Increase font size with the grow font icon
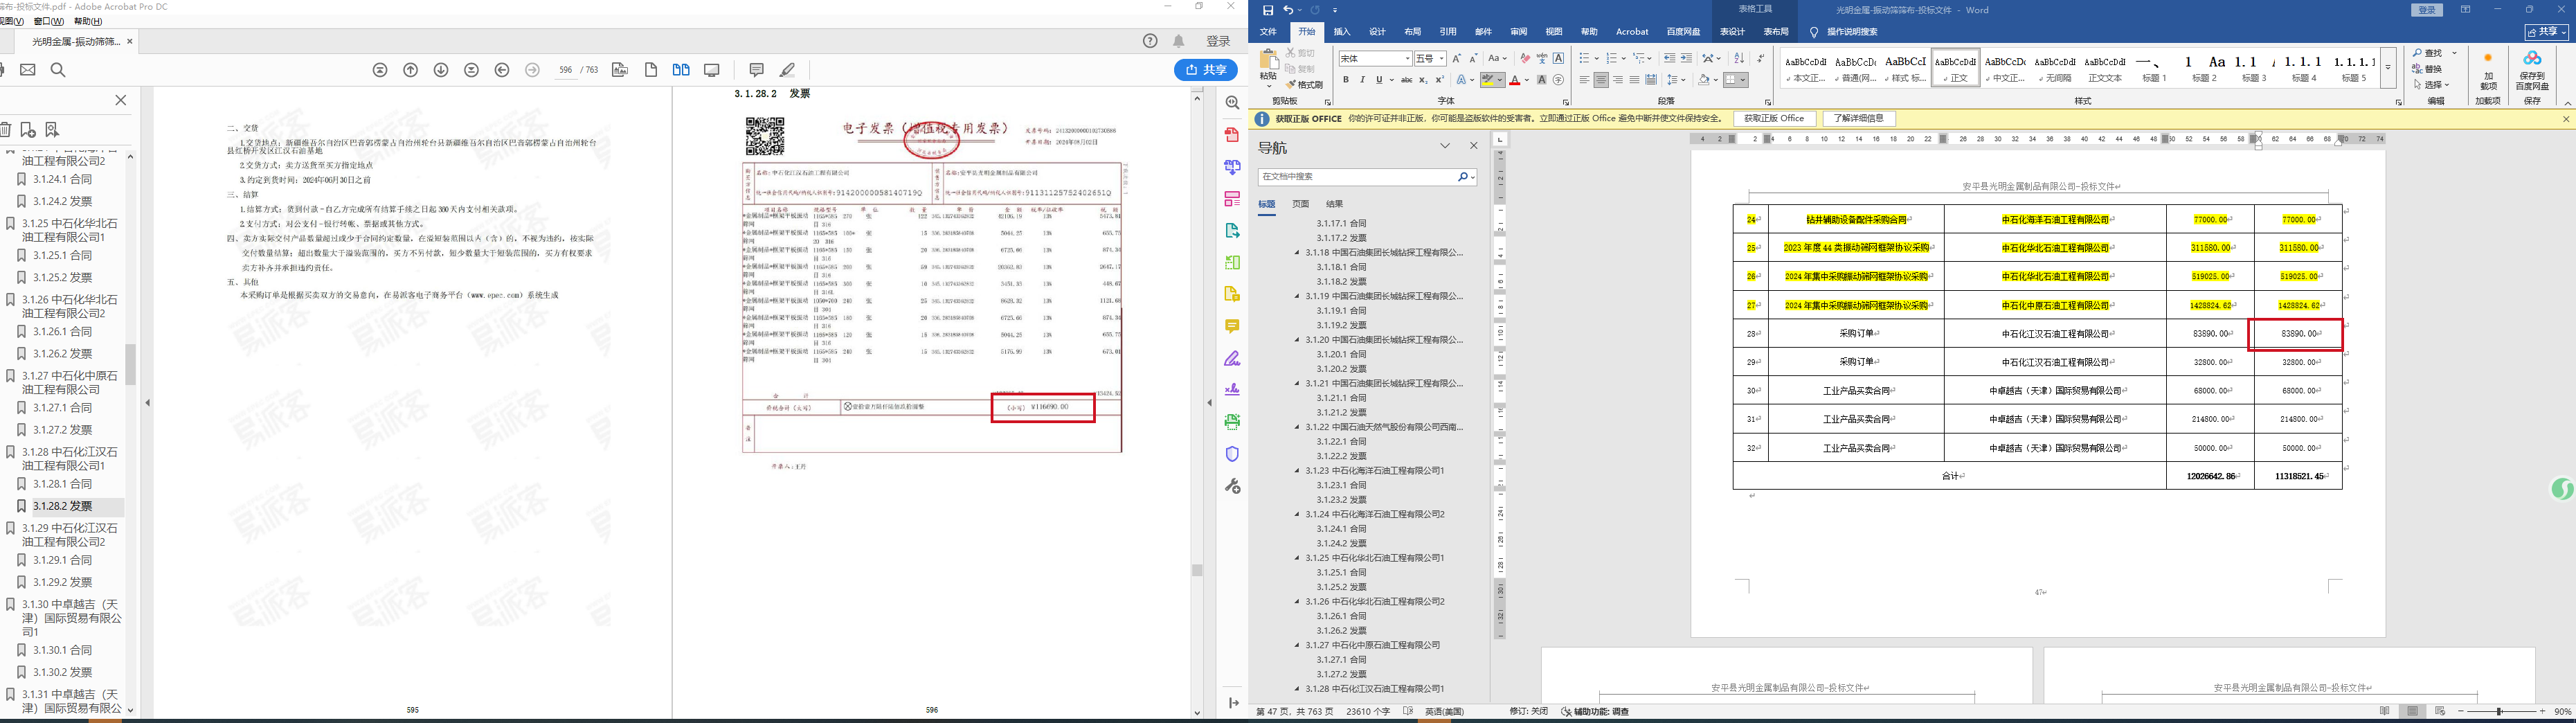Viewport: 2576px width, 723px height. (x=1456, y=59)
